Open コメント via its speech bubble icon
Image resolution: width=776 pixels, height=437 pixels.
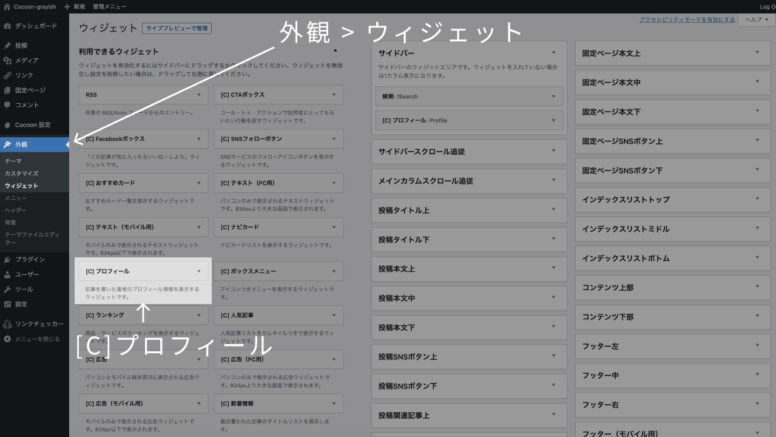(x=8, y=104)
